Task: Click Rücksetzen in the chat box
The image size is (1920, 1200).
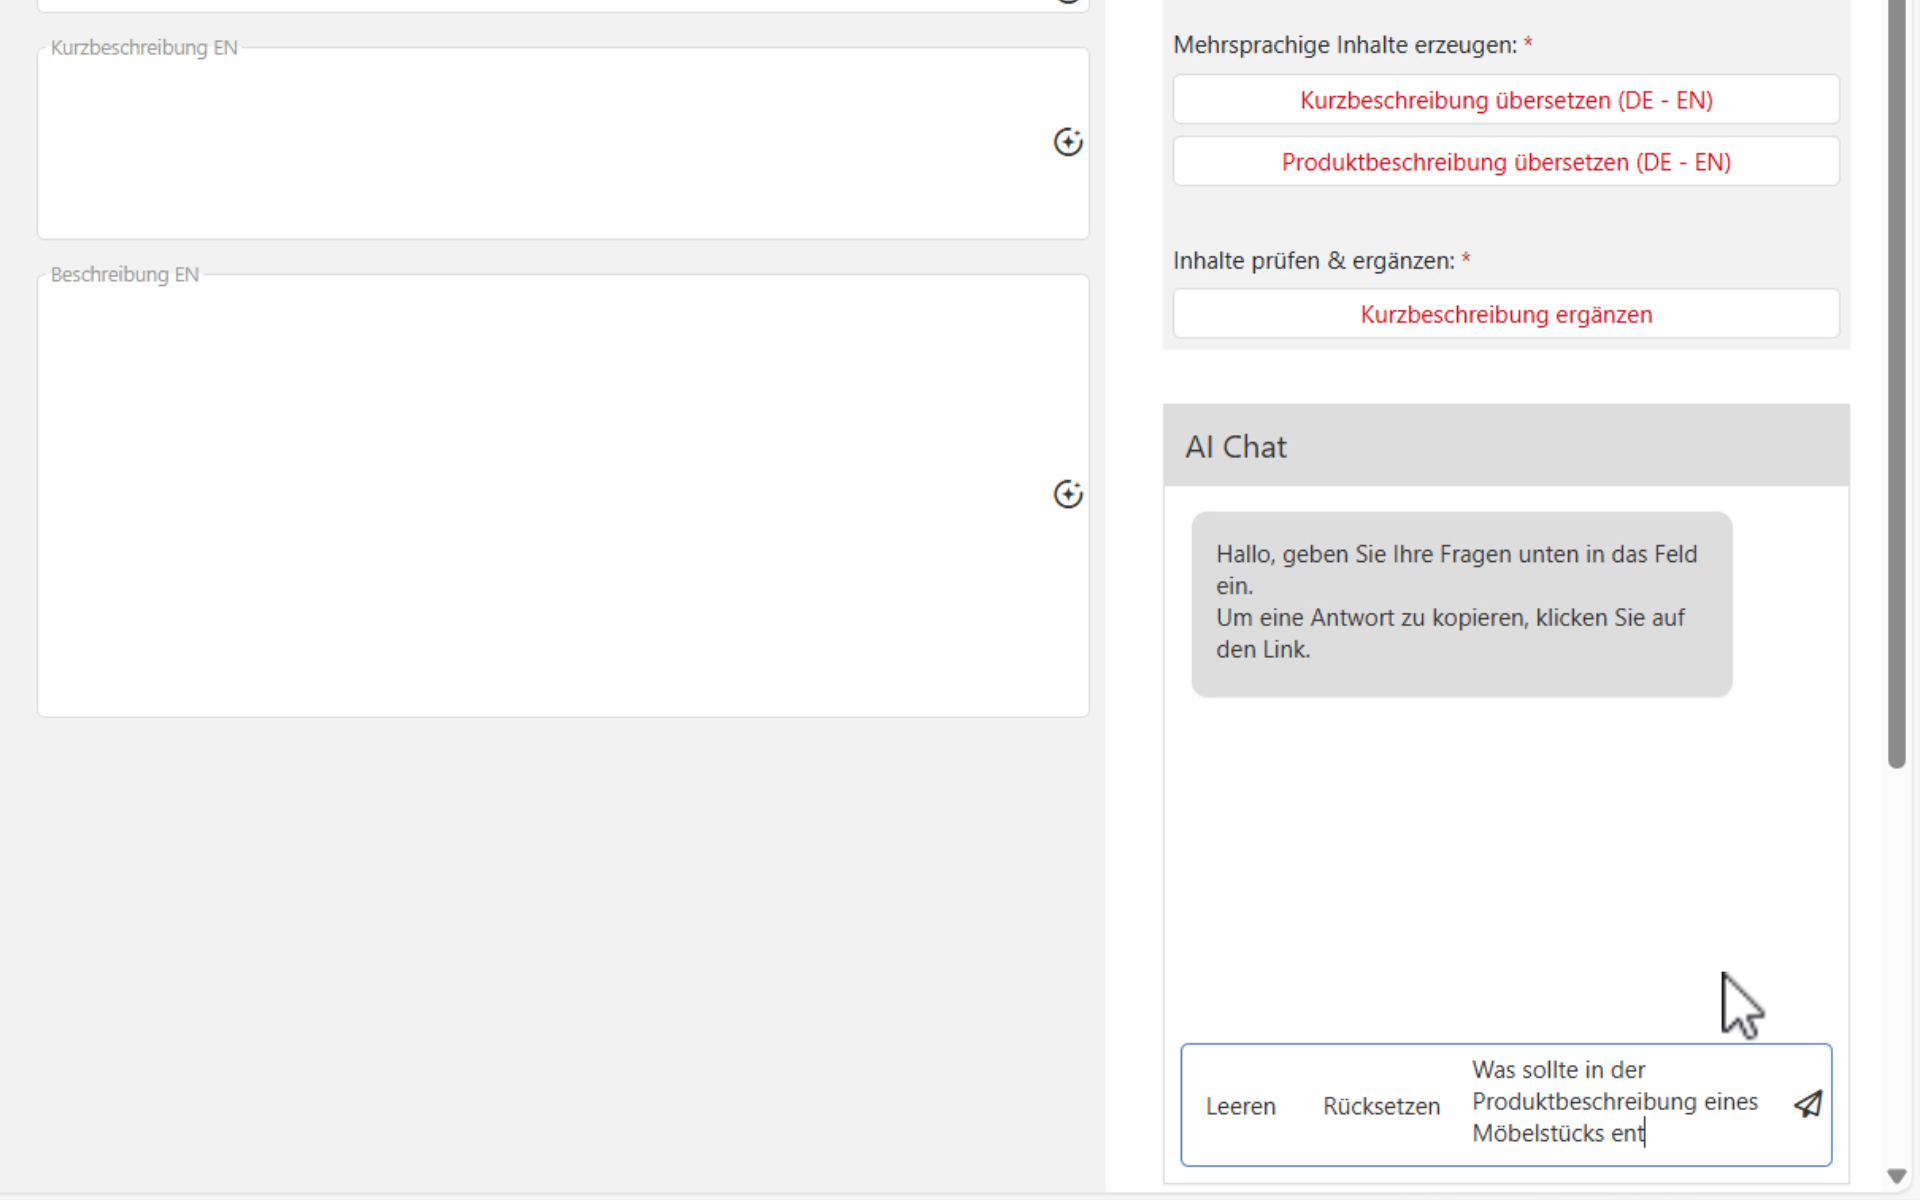Action: point(1381,1106)
